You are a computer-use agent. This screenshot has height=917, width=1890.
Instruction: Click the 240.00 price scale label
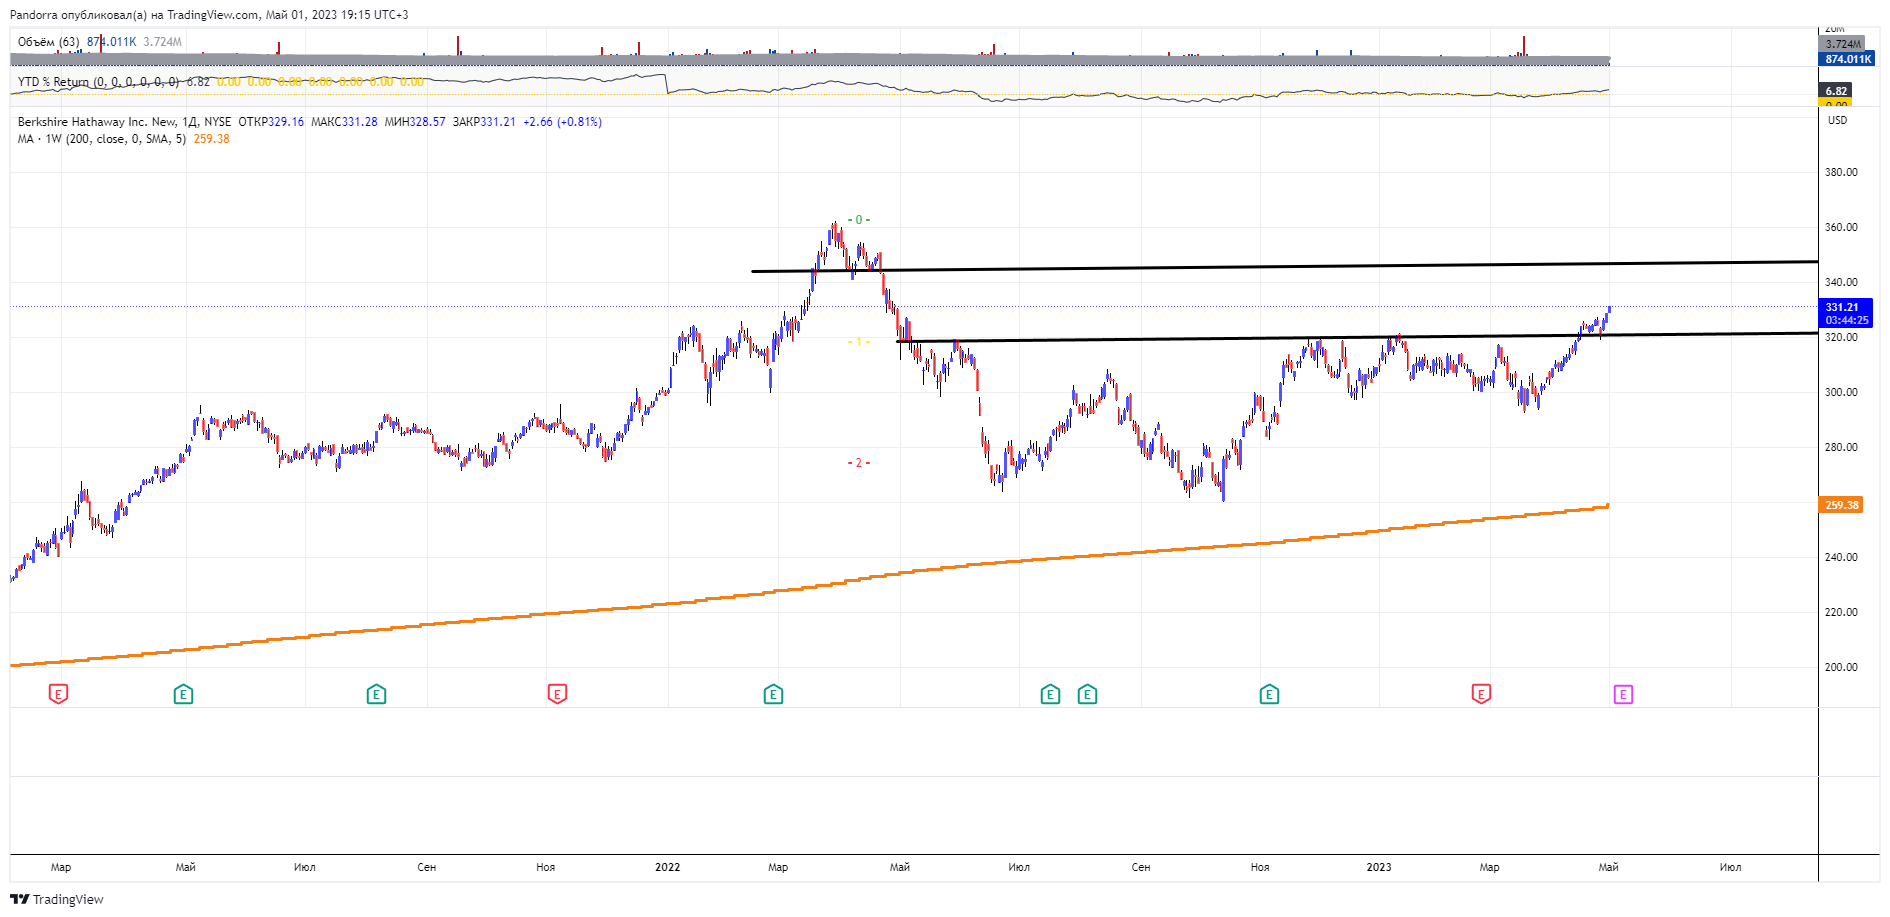click(1841, 557)
